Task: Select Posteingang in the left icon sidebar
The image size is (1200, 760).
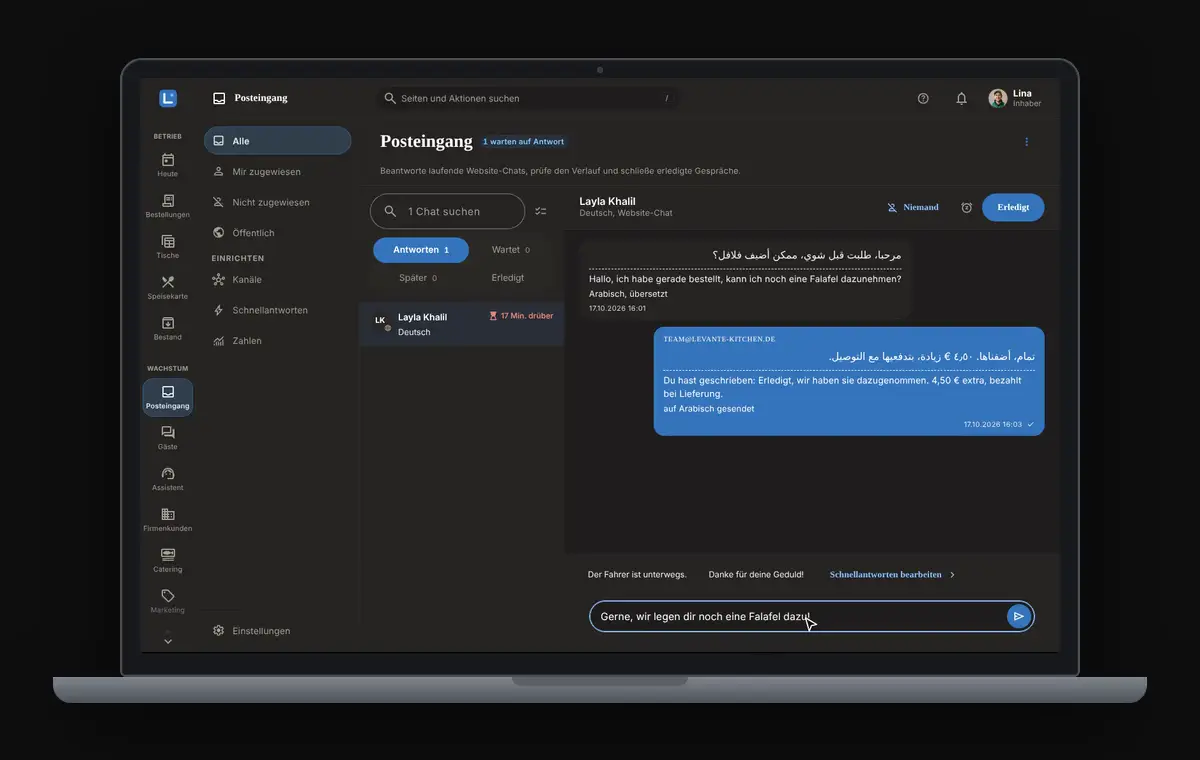Action: (x=167, y=398)
